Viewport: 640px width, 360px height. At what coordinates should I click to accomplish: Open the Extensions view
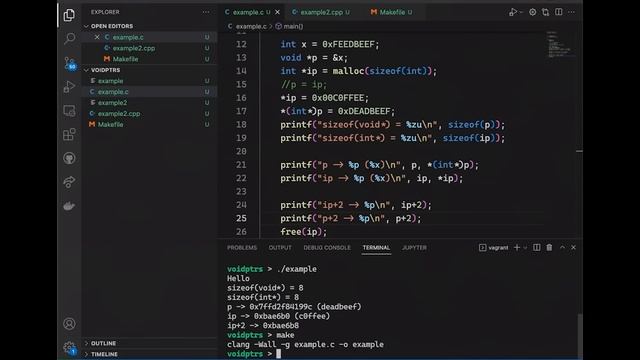pos(69,134)
